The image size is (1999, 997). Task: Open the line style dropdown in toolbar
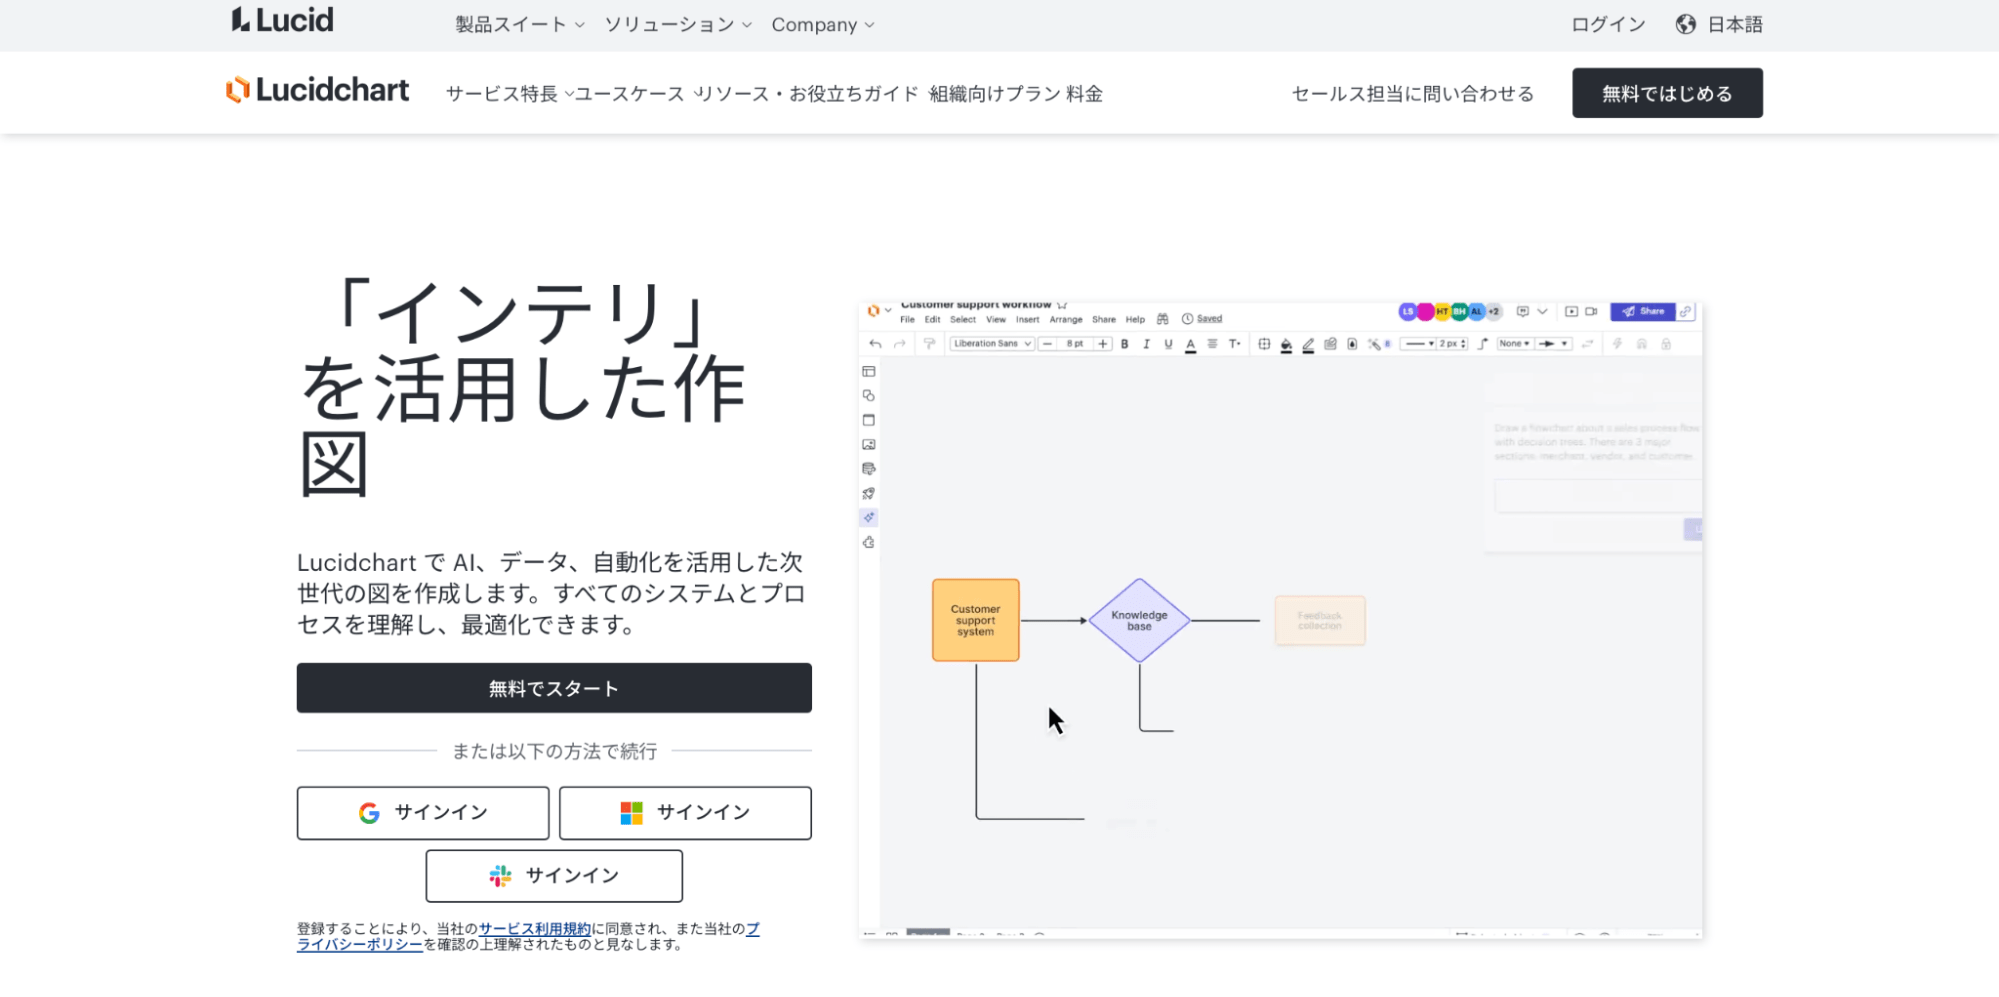[x=1419, y=344]
